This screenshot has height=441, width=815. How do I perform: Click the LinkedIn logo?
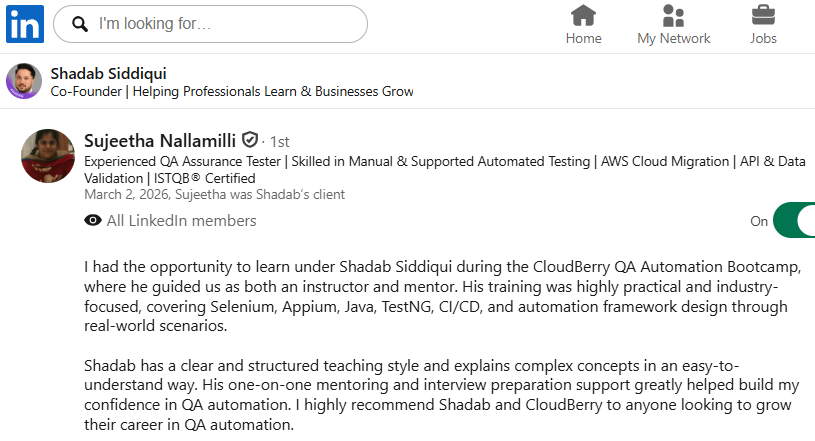(x=25, y=24)
